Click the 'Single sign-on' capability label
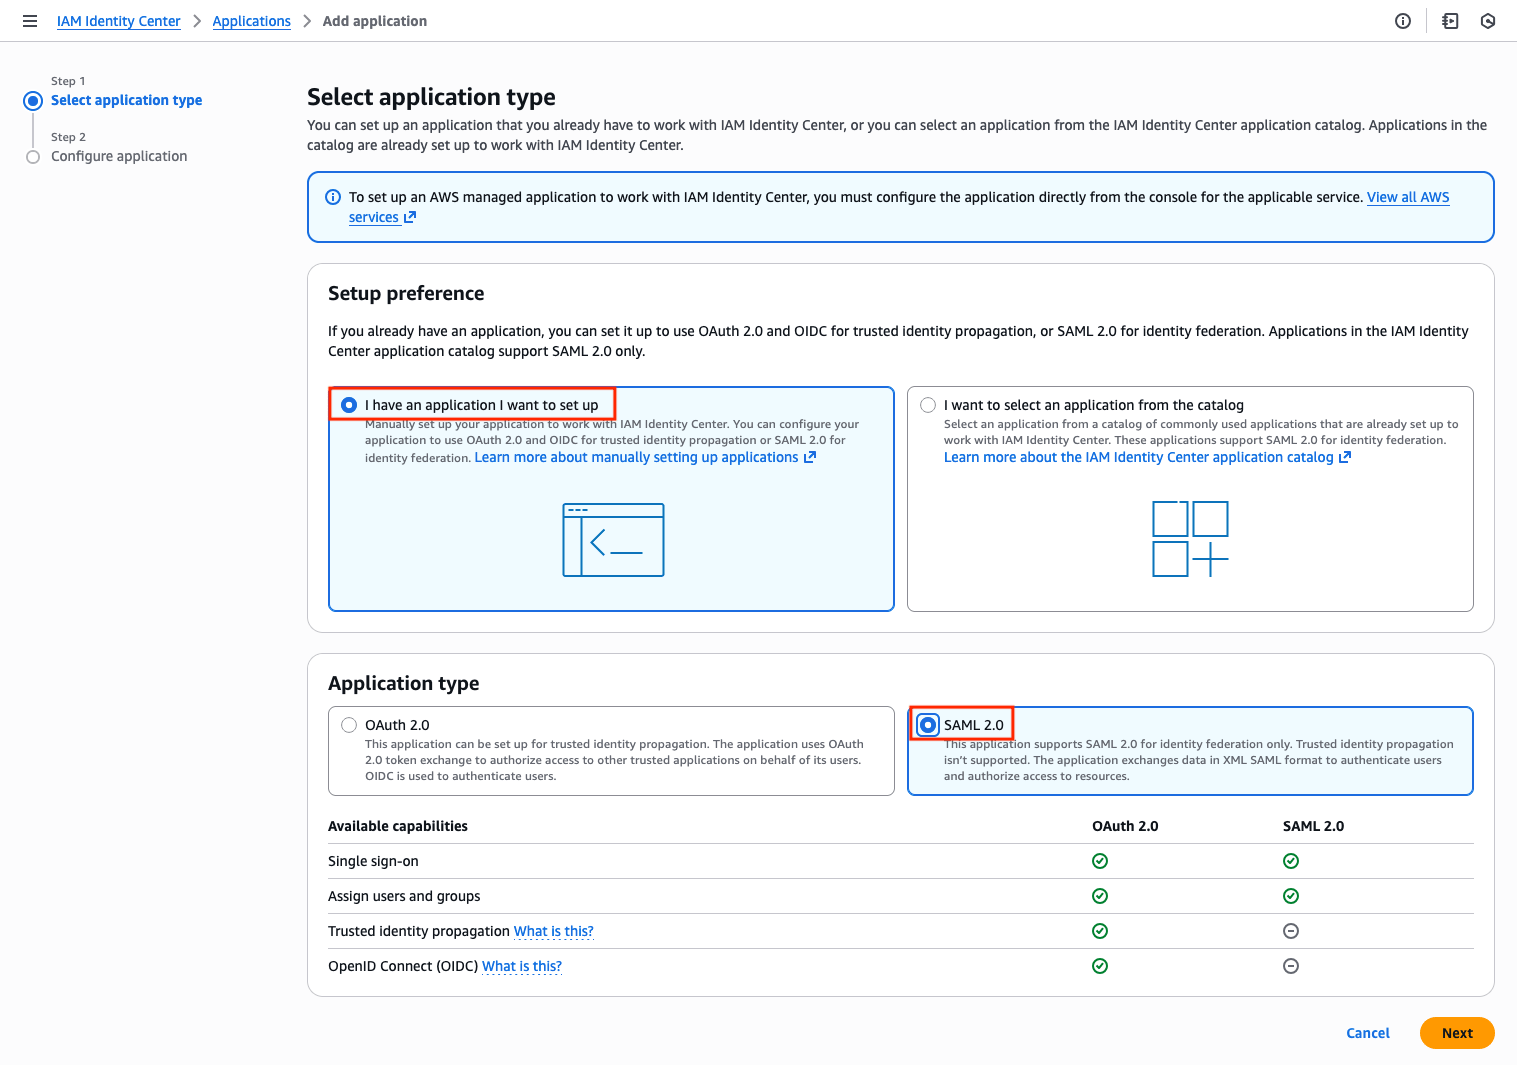 coord(373,861)
